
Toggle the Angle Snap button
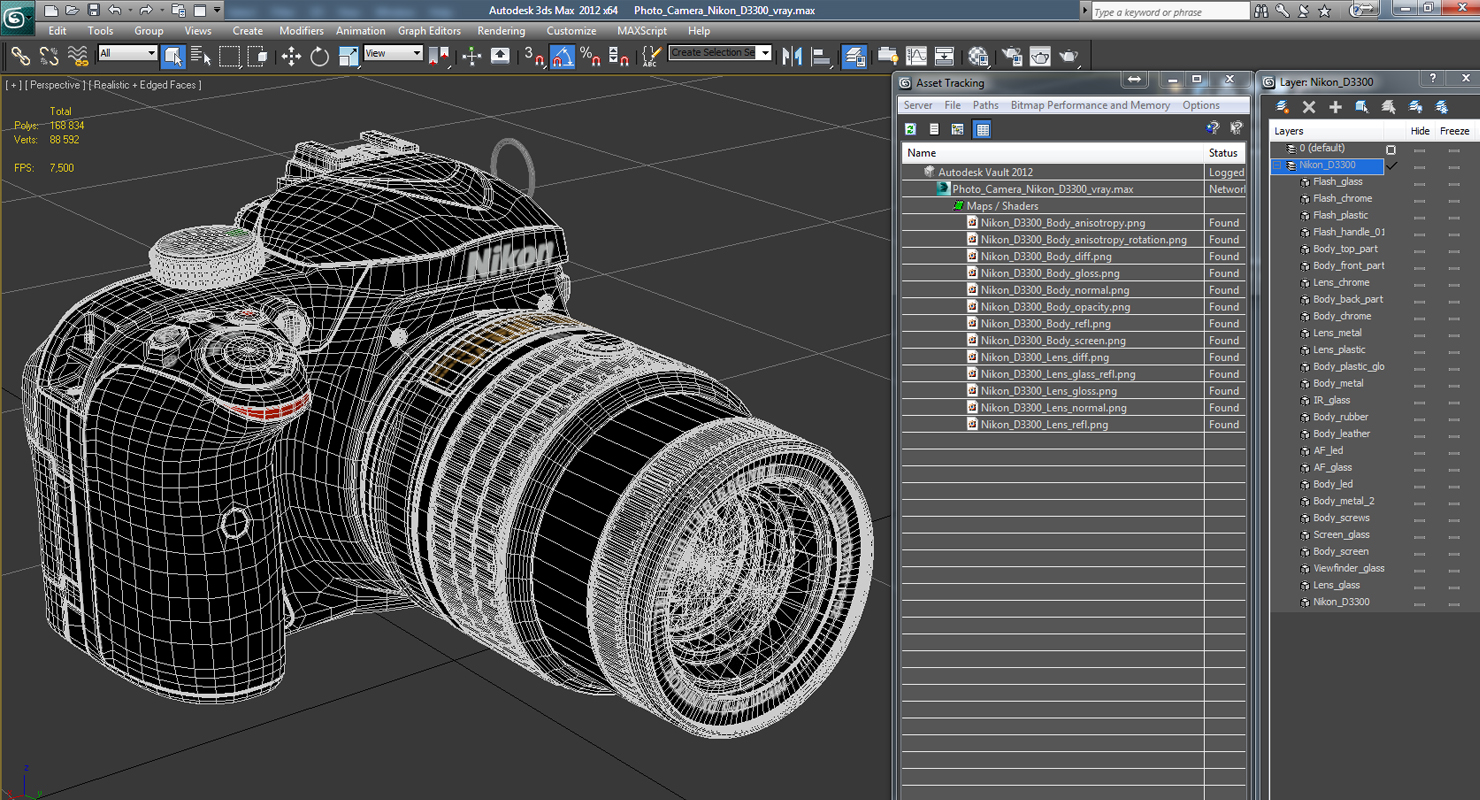click(x=562, y=56)
